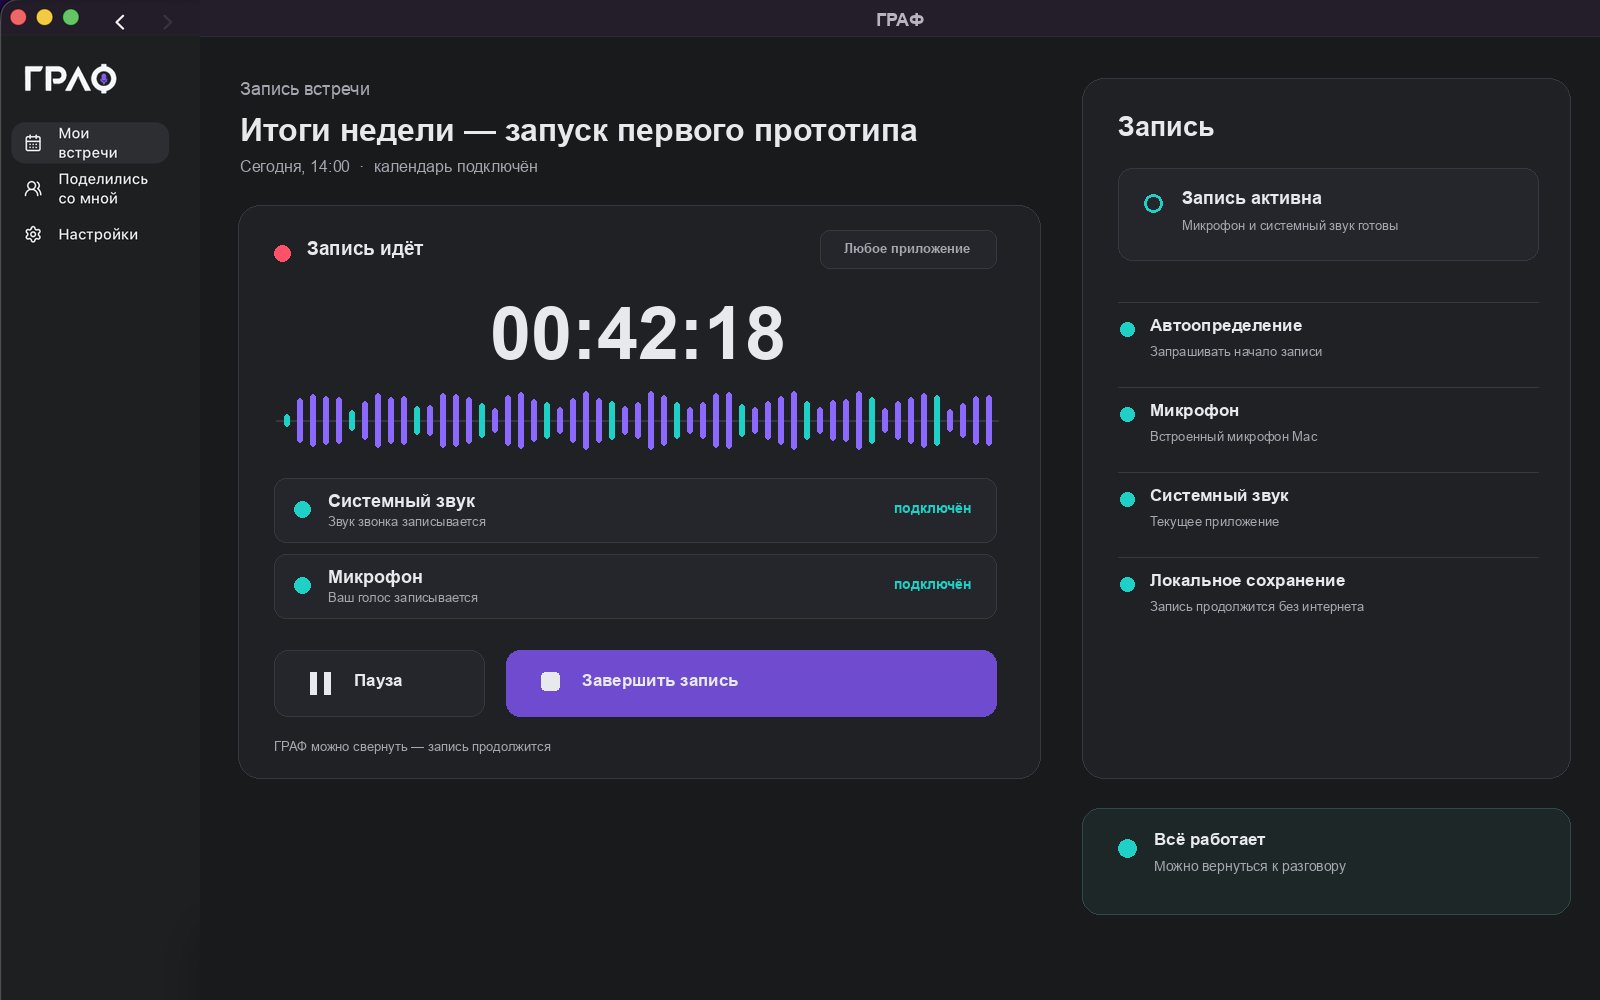Open the Любое приложение selector

click(x=908, y=249)
